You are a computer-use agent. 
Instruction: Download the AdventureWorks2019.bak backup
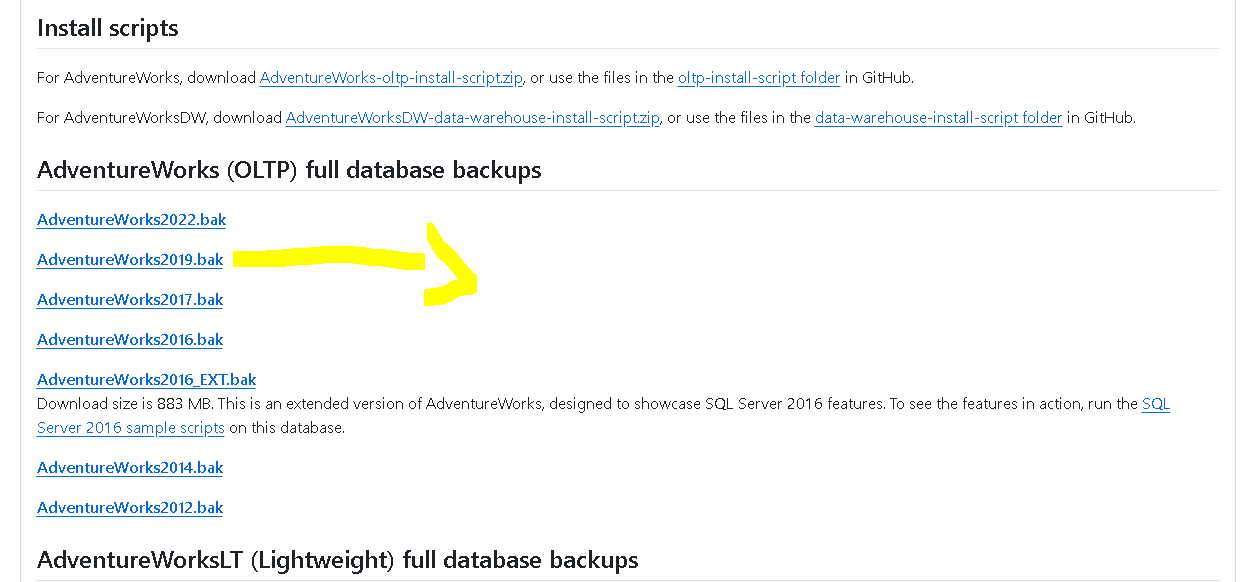click(130, 259)
